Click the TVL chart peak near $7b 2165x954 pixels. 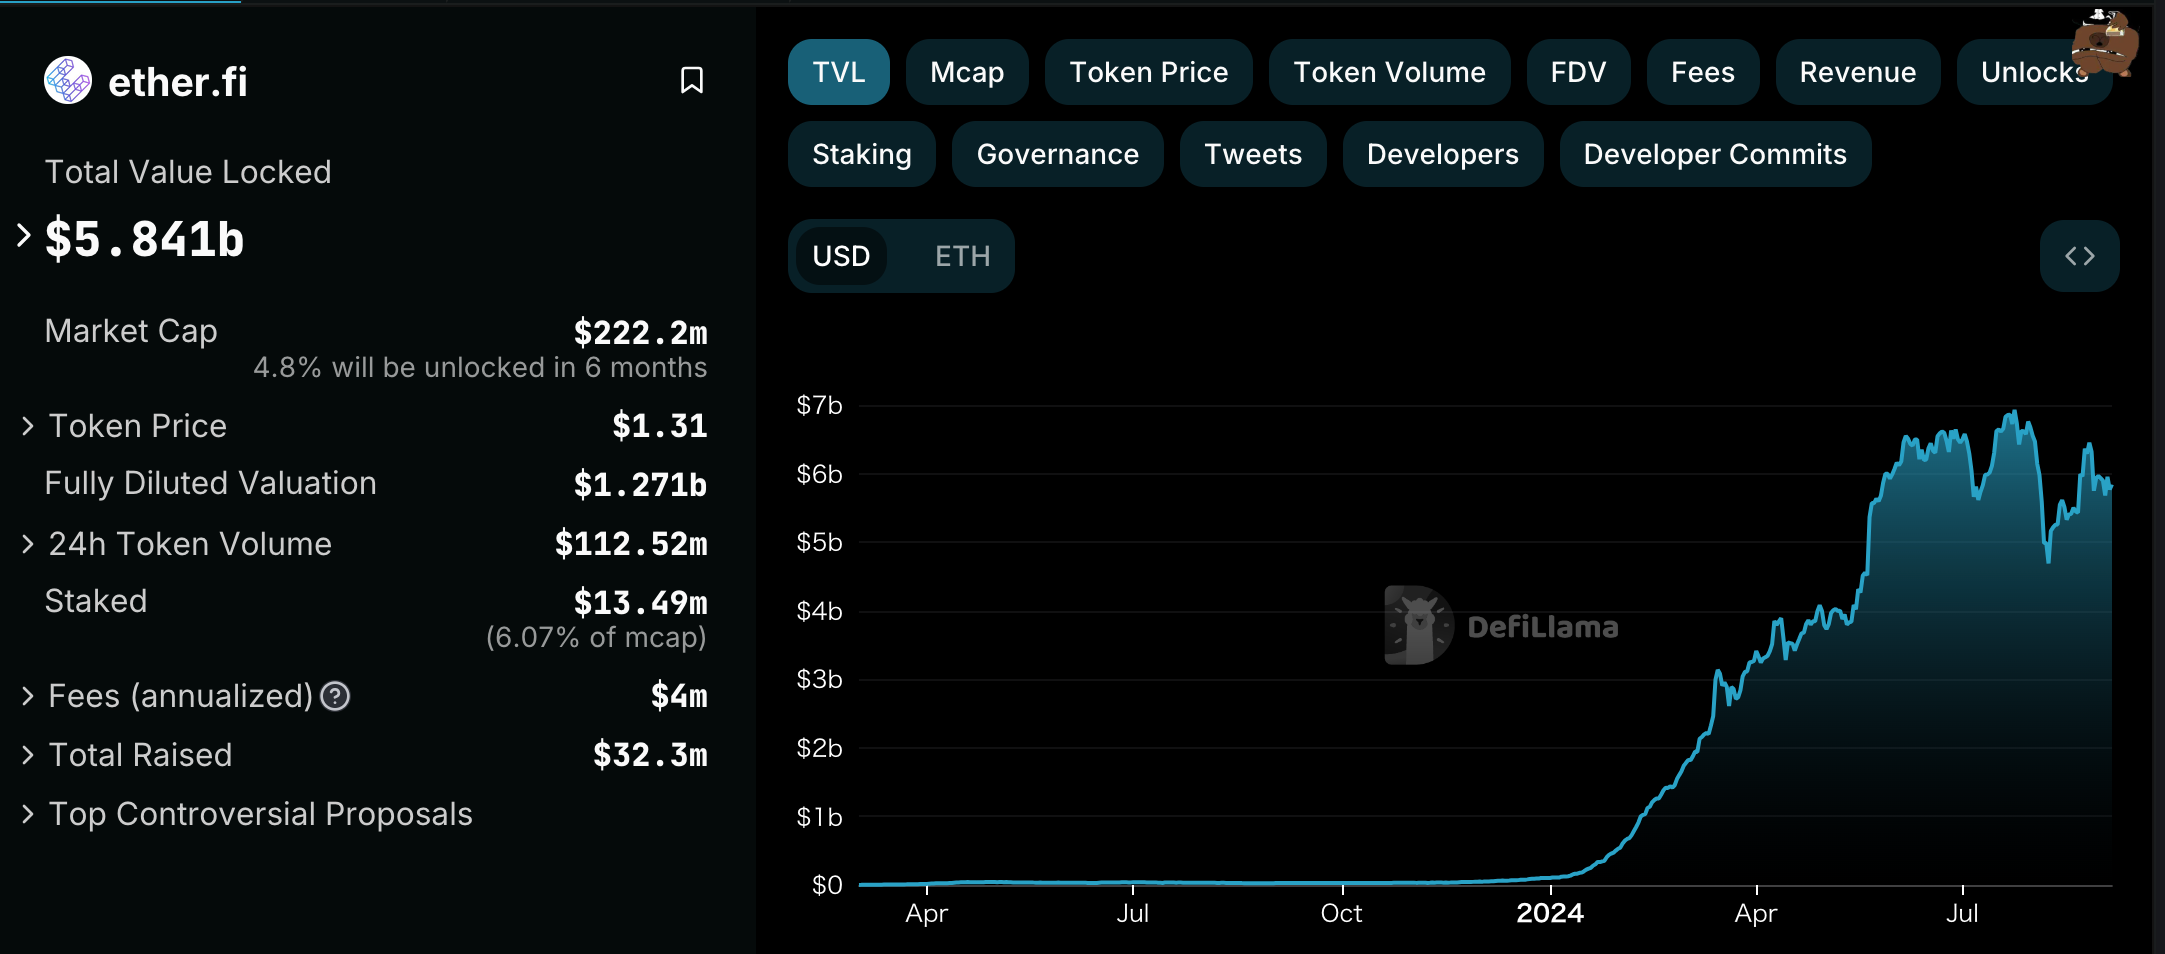(2014, 412)
